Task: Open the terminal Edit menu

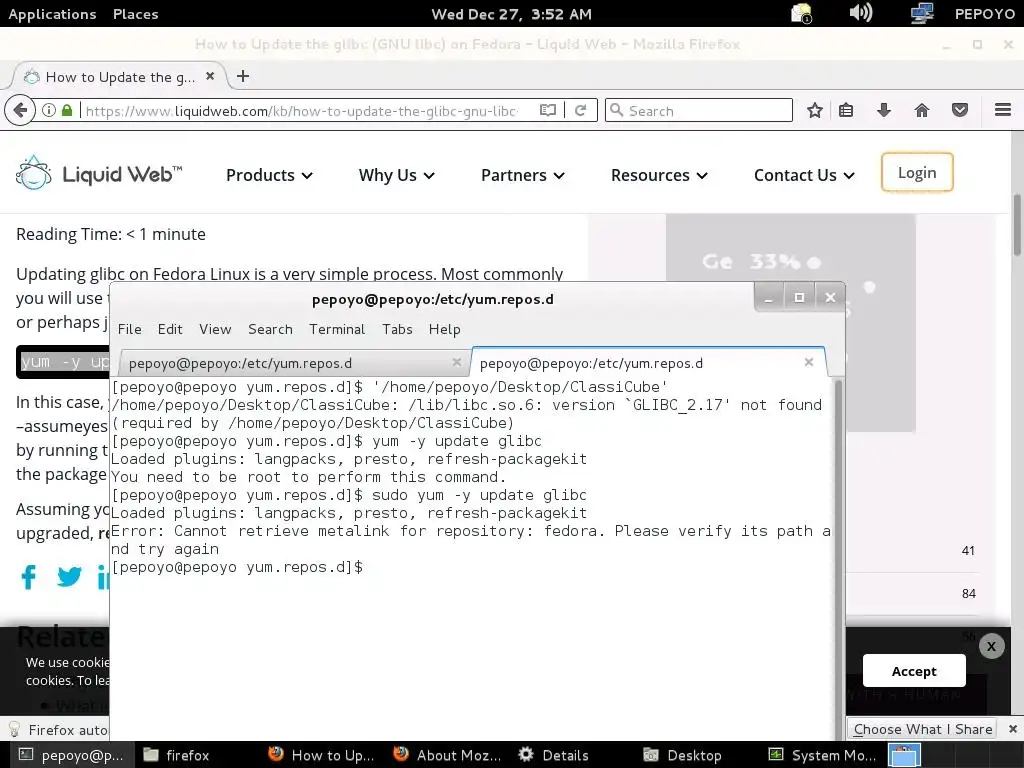Action: (x=170, y=329)
